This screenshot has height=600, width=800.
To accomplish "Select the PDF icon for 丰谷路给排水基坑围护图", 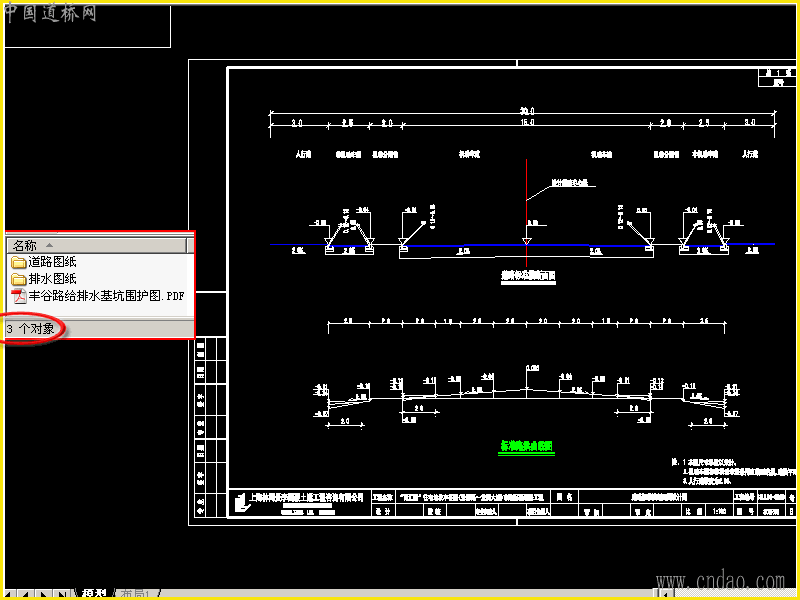I will (x=19, y=296).
